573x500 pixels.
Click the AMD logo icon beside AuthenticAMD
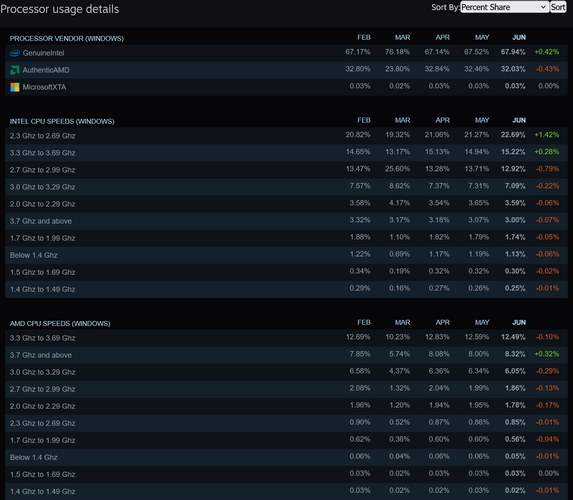coord(15,70)
